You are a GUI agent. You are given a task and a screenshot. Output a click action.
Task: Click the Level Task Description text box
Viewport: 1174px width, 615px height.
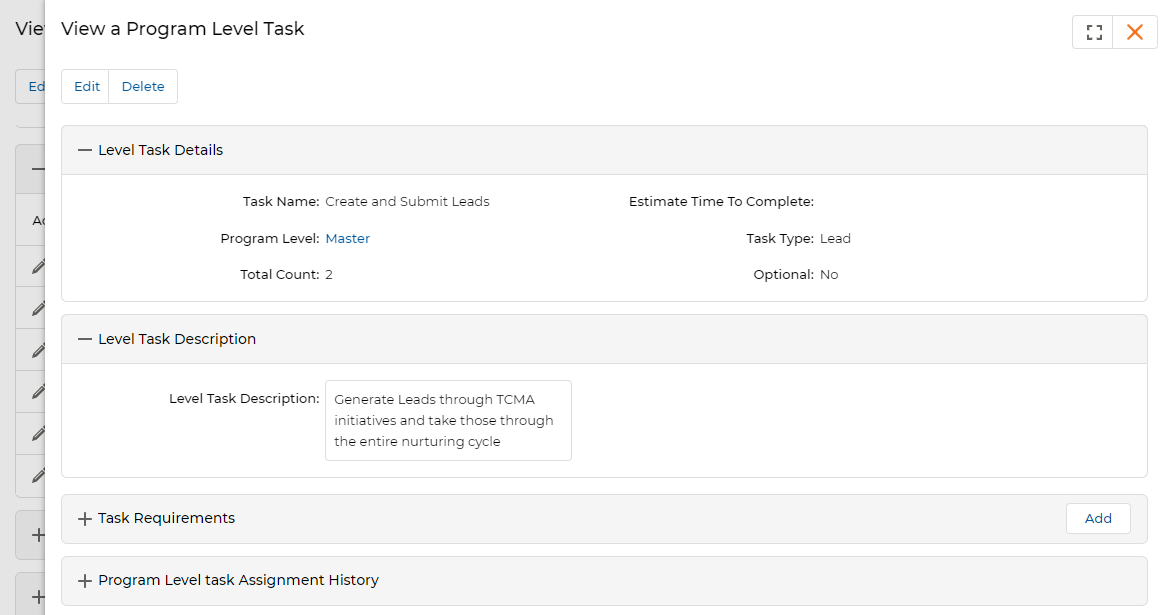[448, 420]
